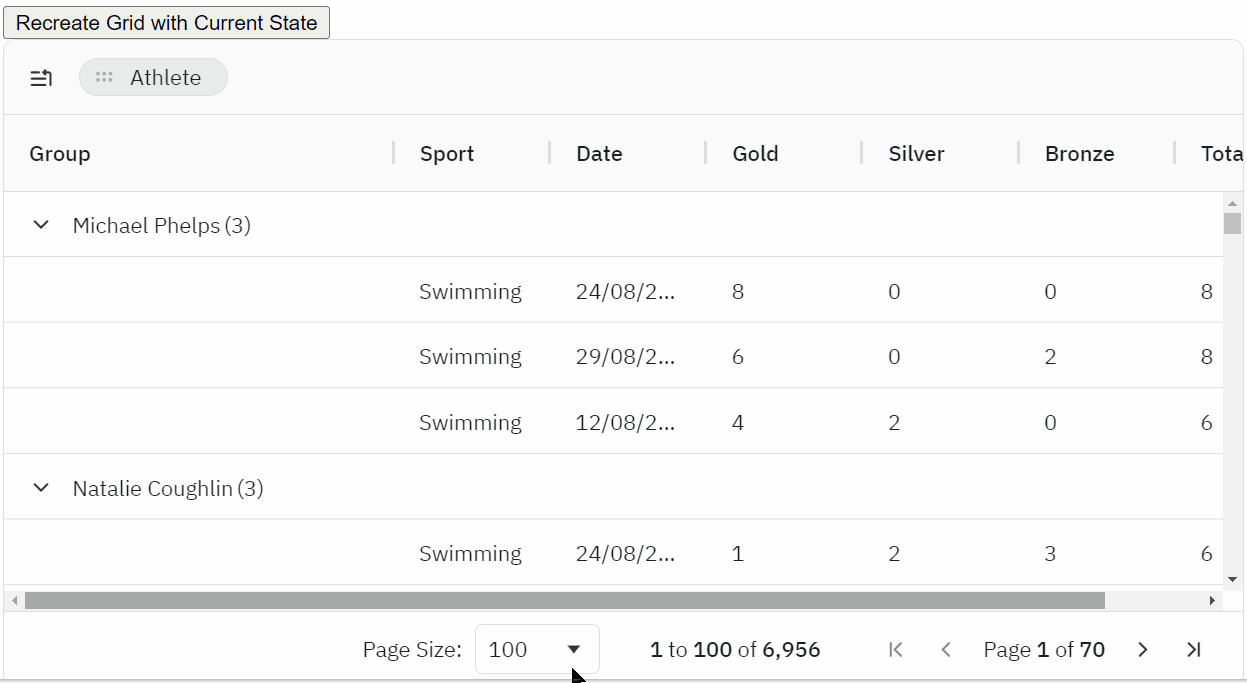The width and height of the screenshot is (1247, 683).
Task: Click the Group column header
Action: click(x=60, y=154)
